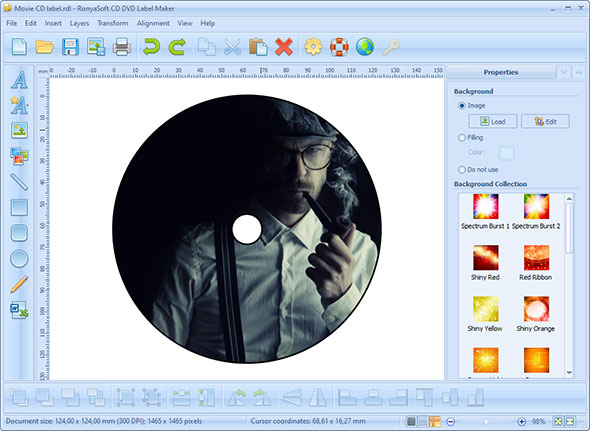590x431 pixels.
Task: Toggle the rulers display button in the status bar
Action: (x=435, y=421)
